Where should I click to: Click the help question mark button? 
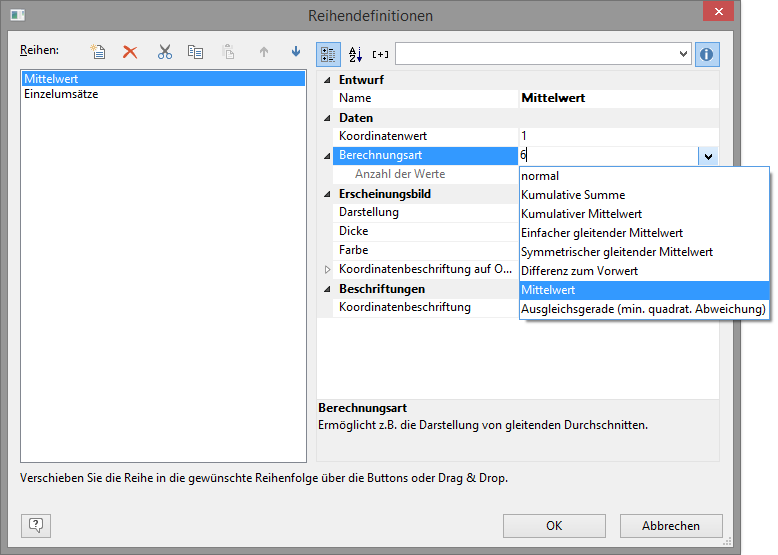pyautogui.click(x=36, y=525)
